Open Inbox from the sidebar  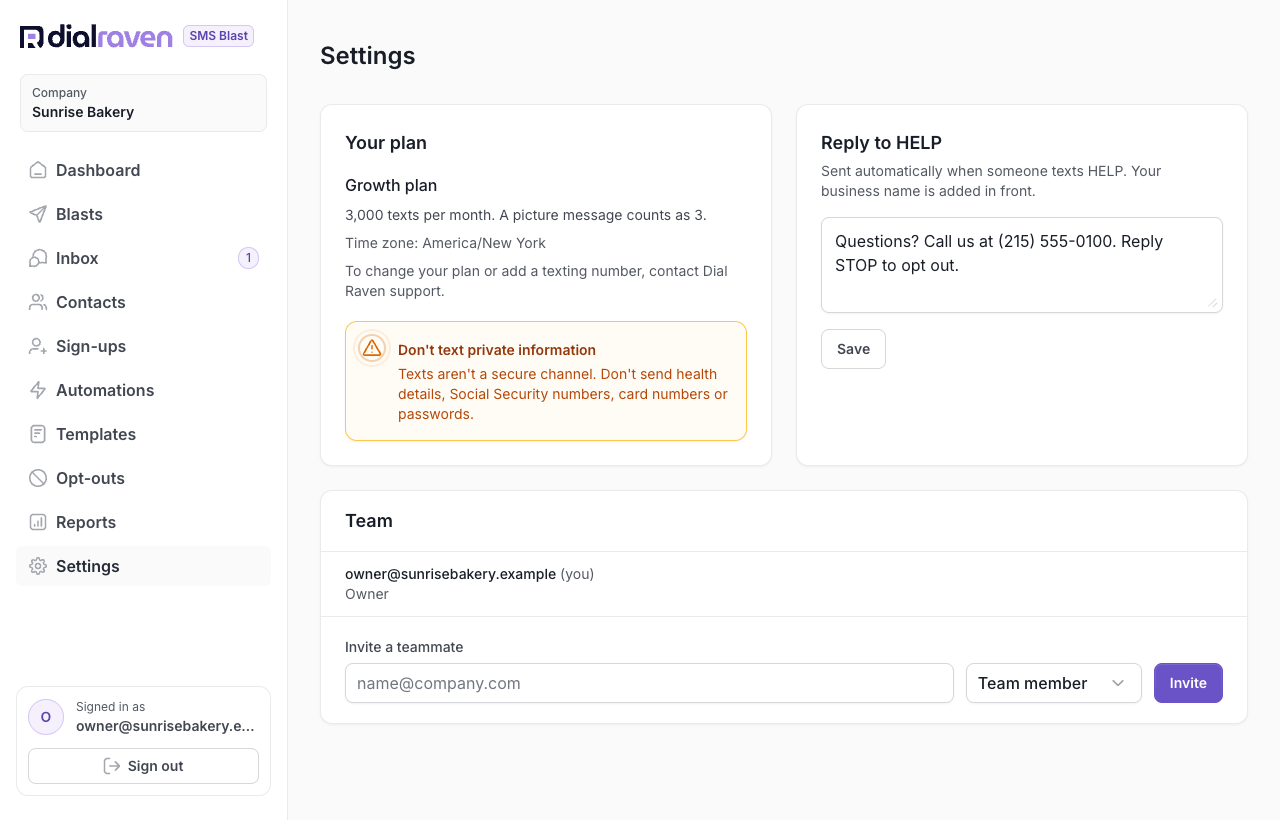[x=143, y=258]
